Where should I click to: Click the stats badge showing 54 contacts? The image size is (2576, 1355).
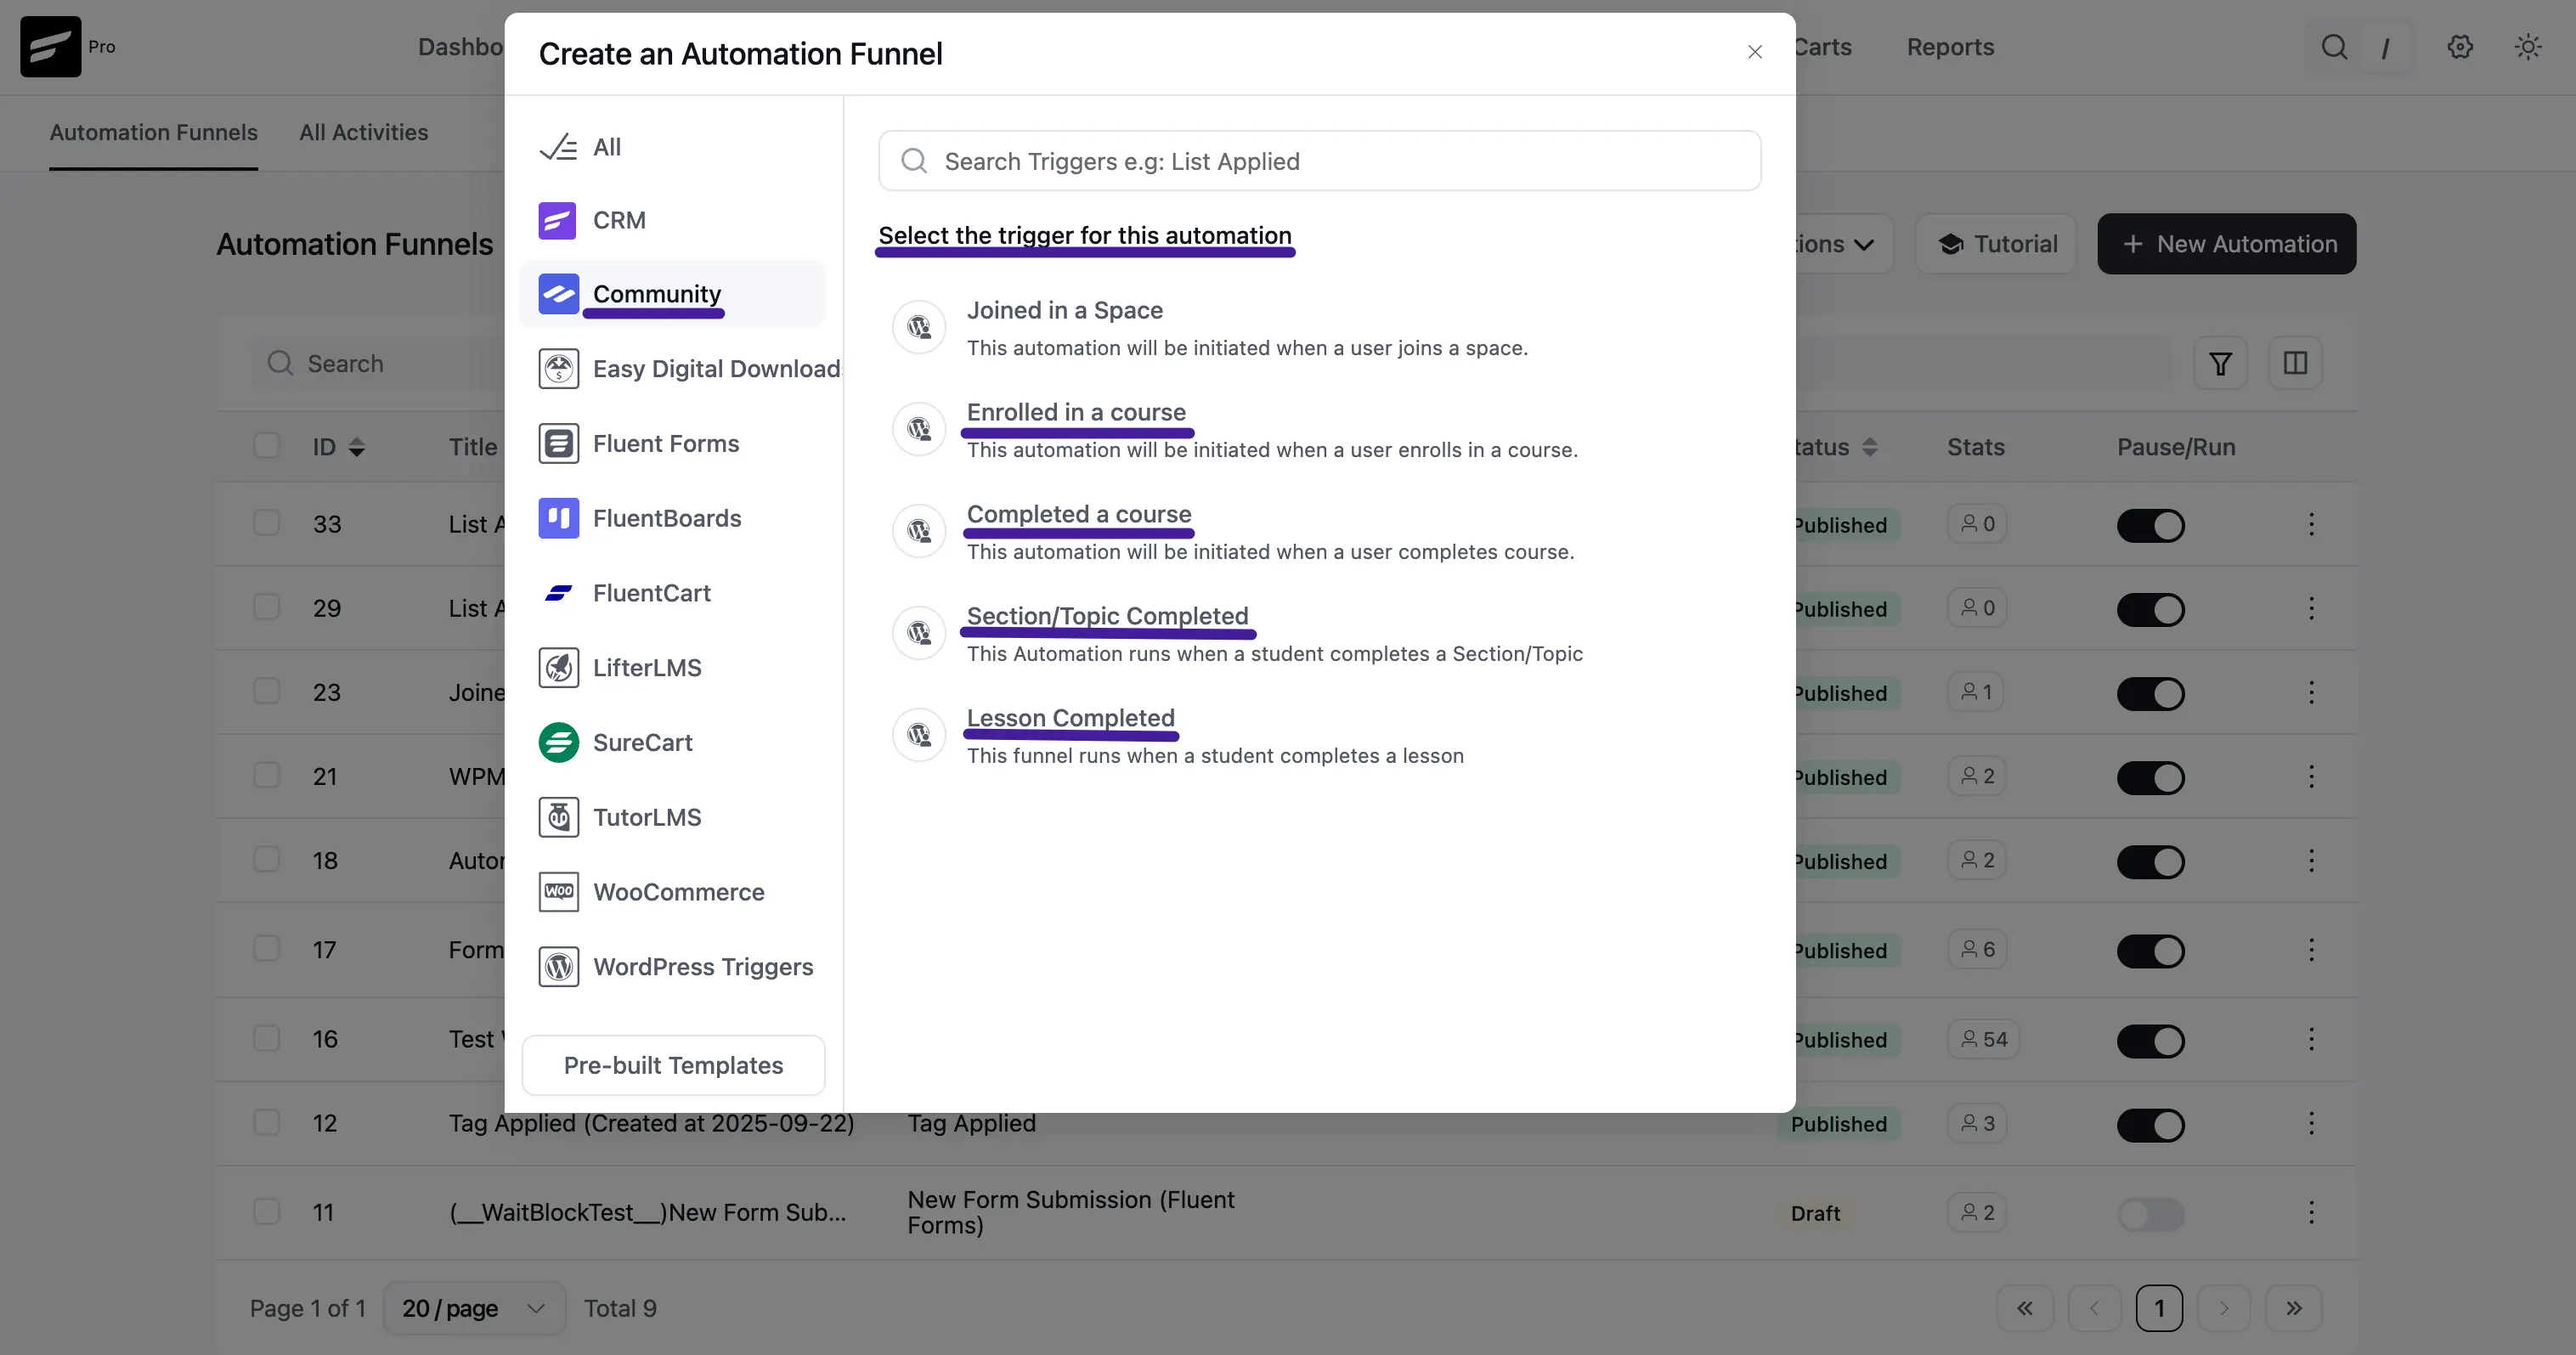point(1984,1039)
